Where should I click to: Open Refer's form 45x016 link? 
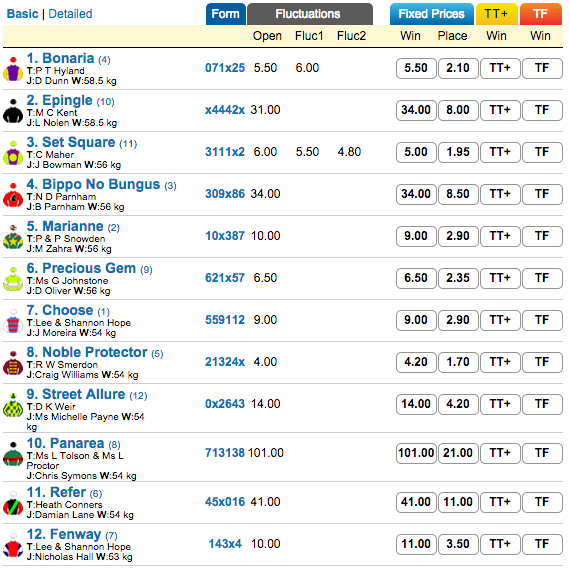pos(225,502)
